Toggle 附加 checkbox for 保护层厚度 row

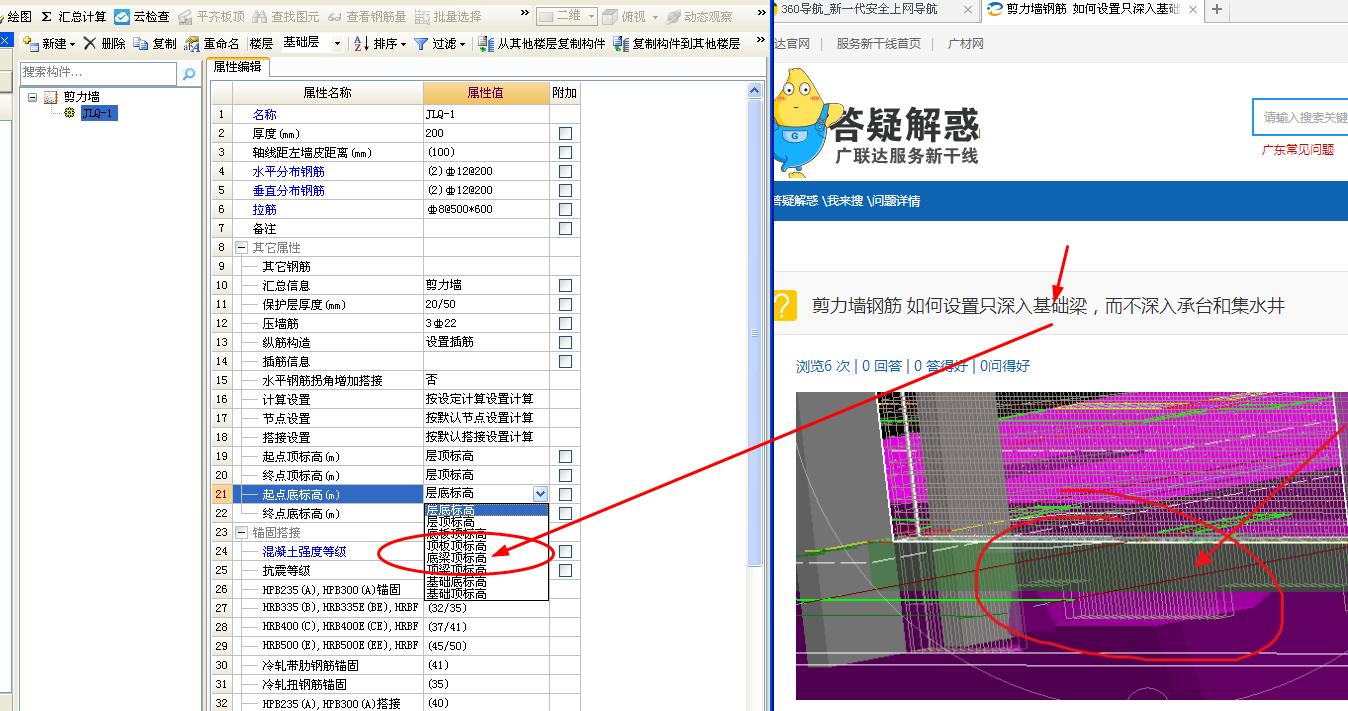(565, 304)
